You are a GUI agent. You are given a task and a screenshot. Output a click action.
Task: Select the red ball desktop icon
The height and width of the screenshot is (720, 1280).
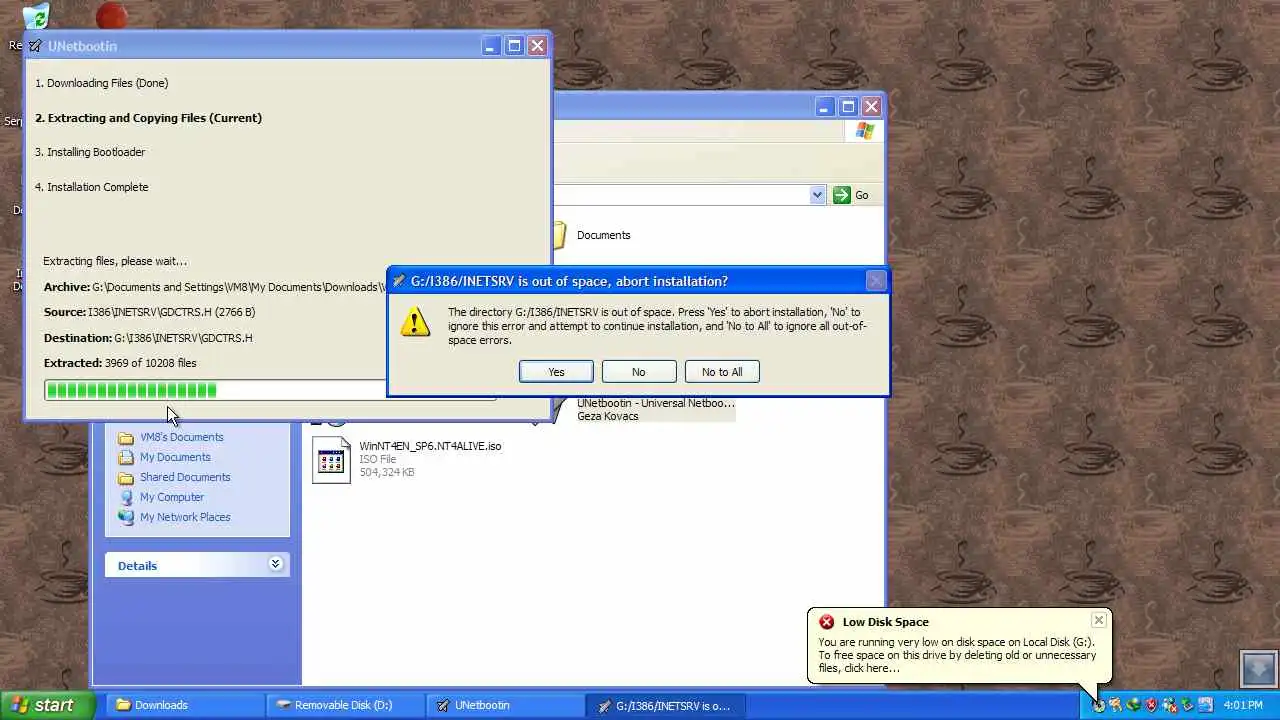(112, 16)
